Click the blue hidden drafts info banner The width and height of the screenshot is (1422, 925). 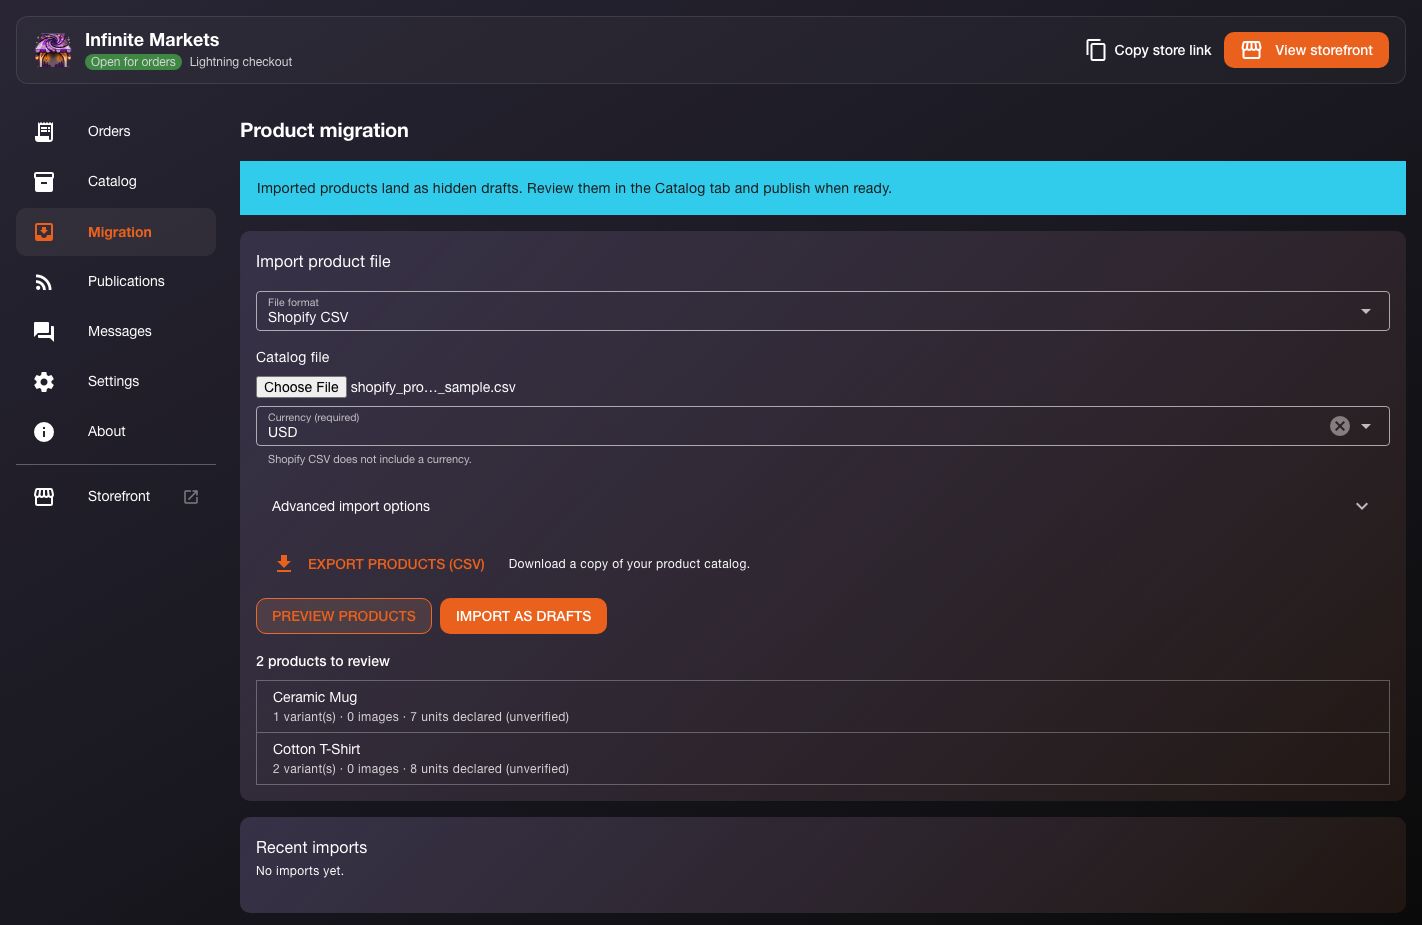click(x=823, y=188)
